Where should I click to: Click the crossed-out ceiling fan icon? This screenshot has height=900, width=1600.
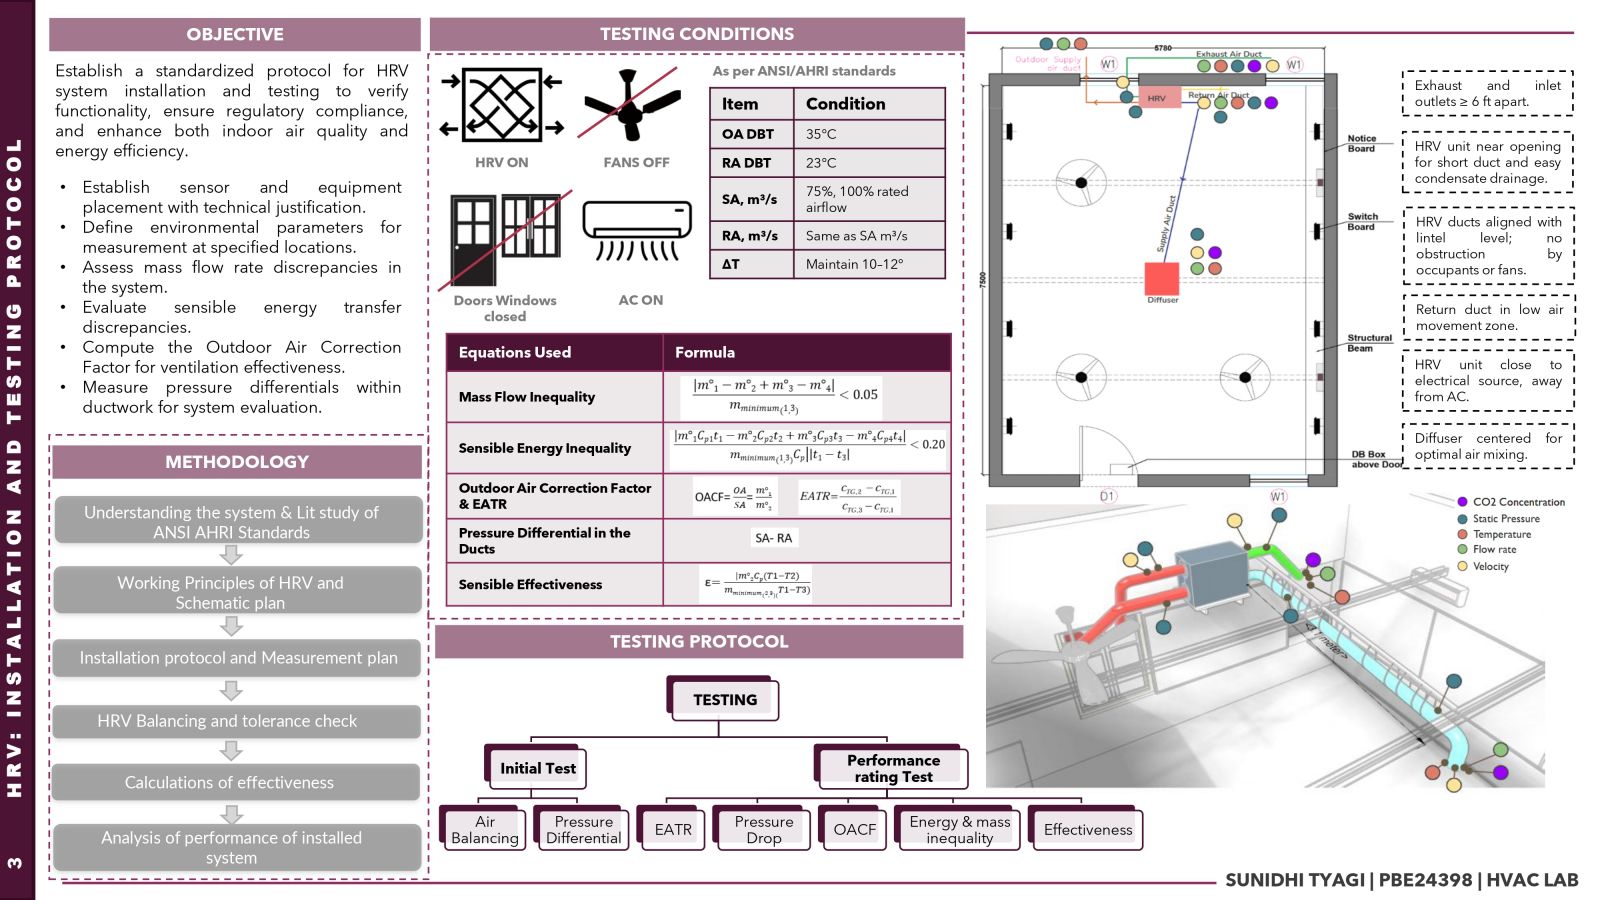(630, 104)
